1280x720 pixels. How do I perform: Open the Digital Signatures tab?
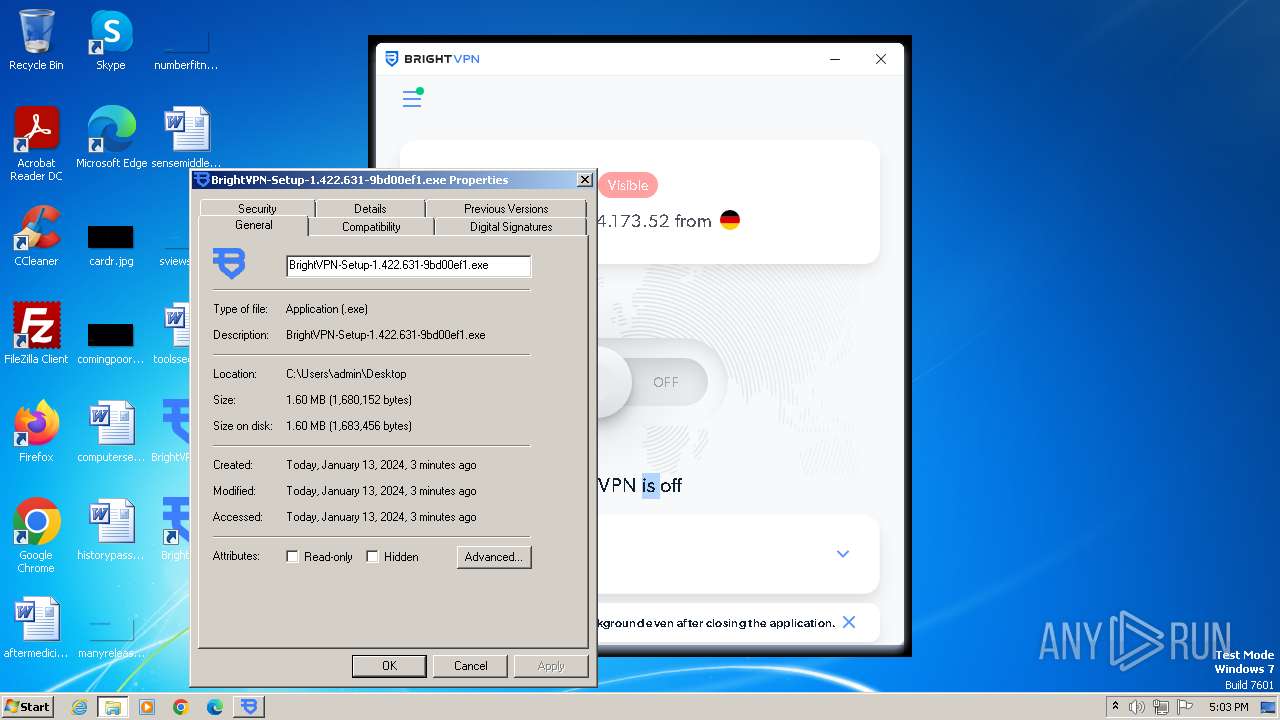511,227
